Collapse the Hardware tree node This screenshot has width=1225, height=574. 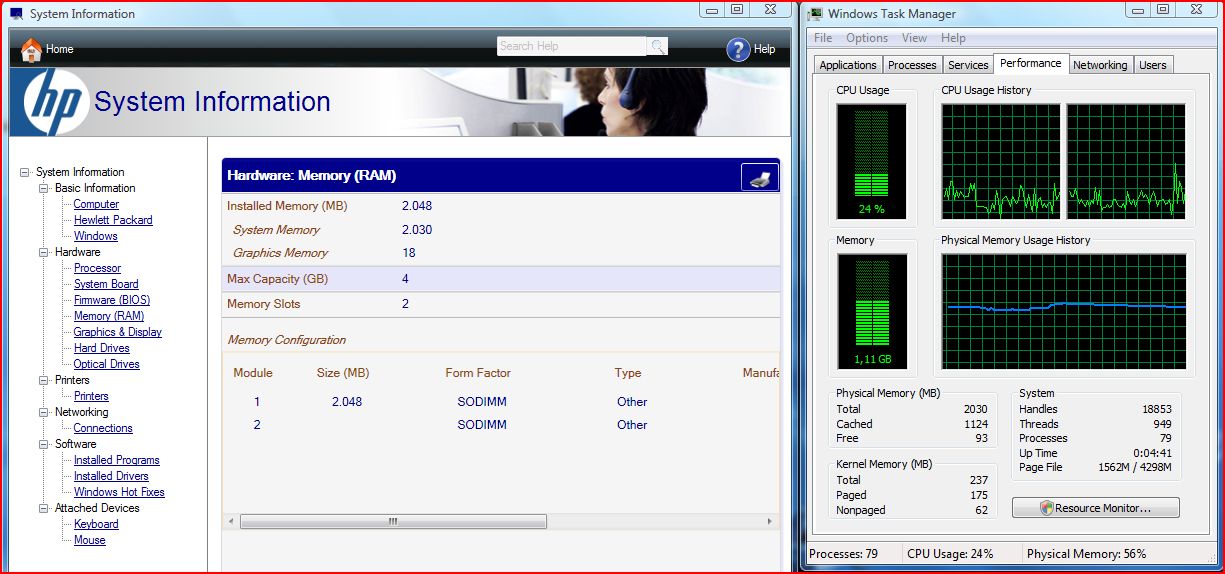(44, 252)
